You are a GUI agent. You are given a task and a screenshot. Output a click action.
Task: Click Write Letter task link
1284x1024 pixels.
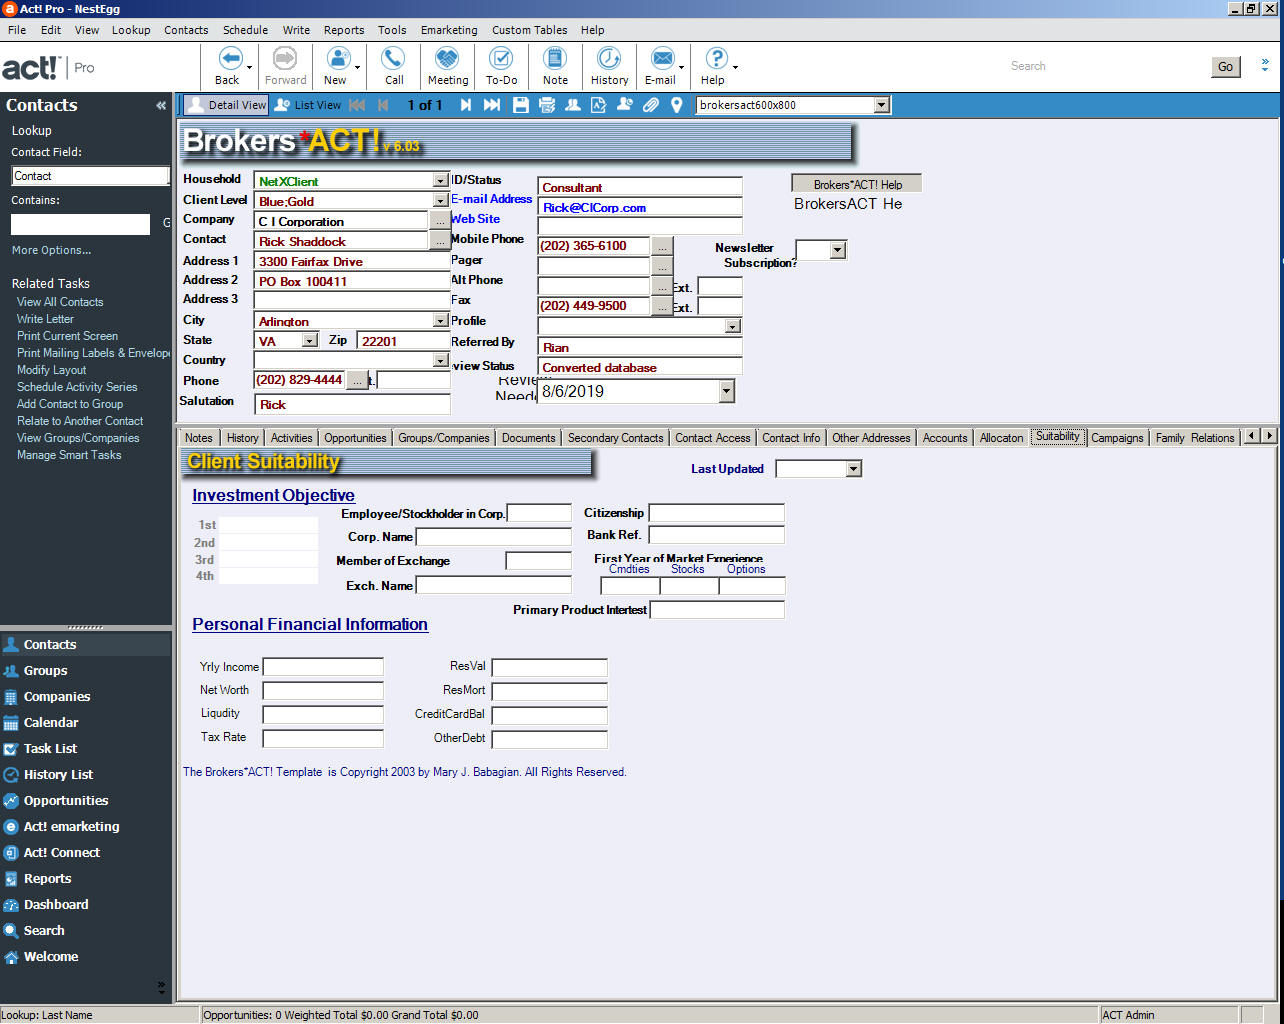coord(45,319)
